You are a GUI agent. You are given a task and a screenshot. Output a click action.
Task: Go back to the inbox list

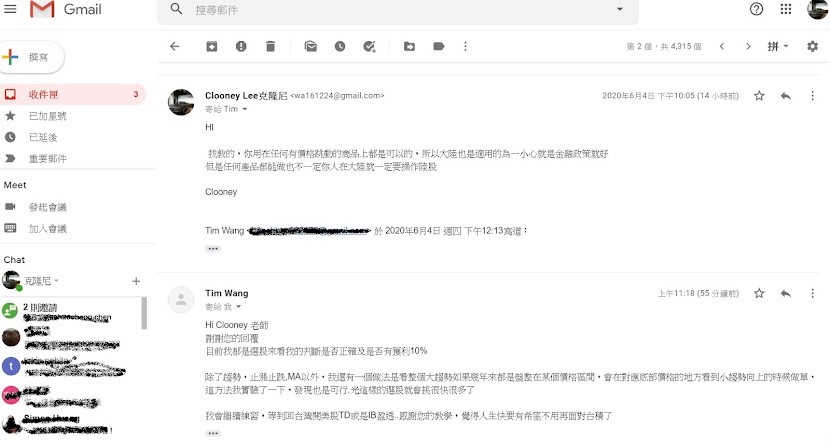point(175,47)
